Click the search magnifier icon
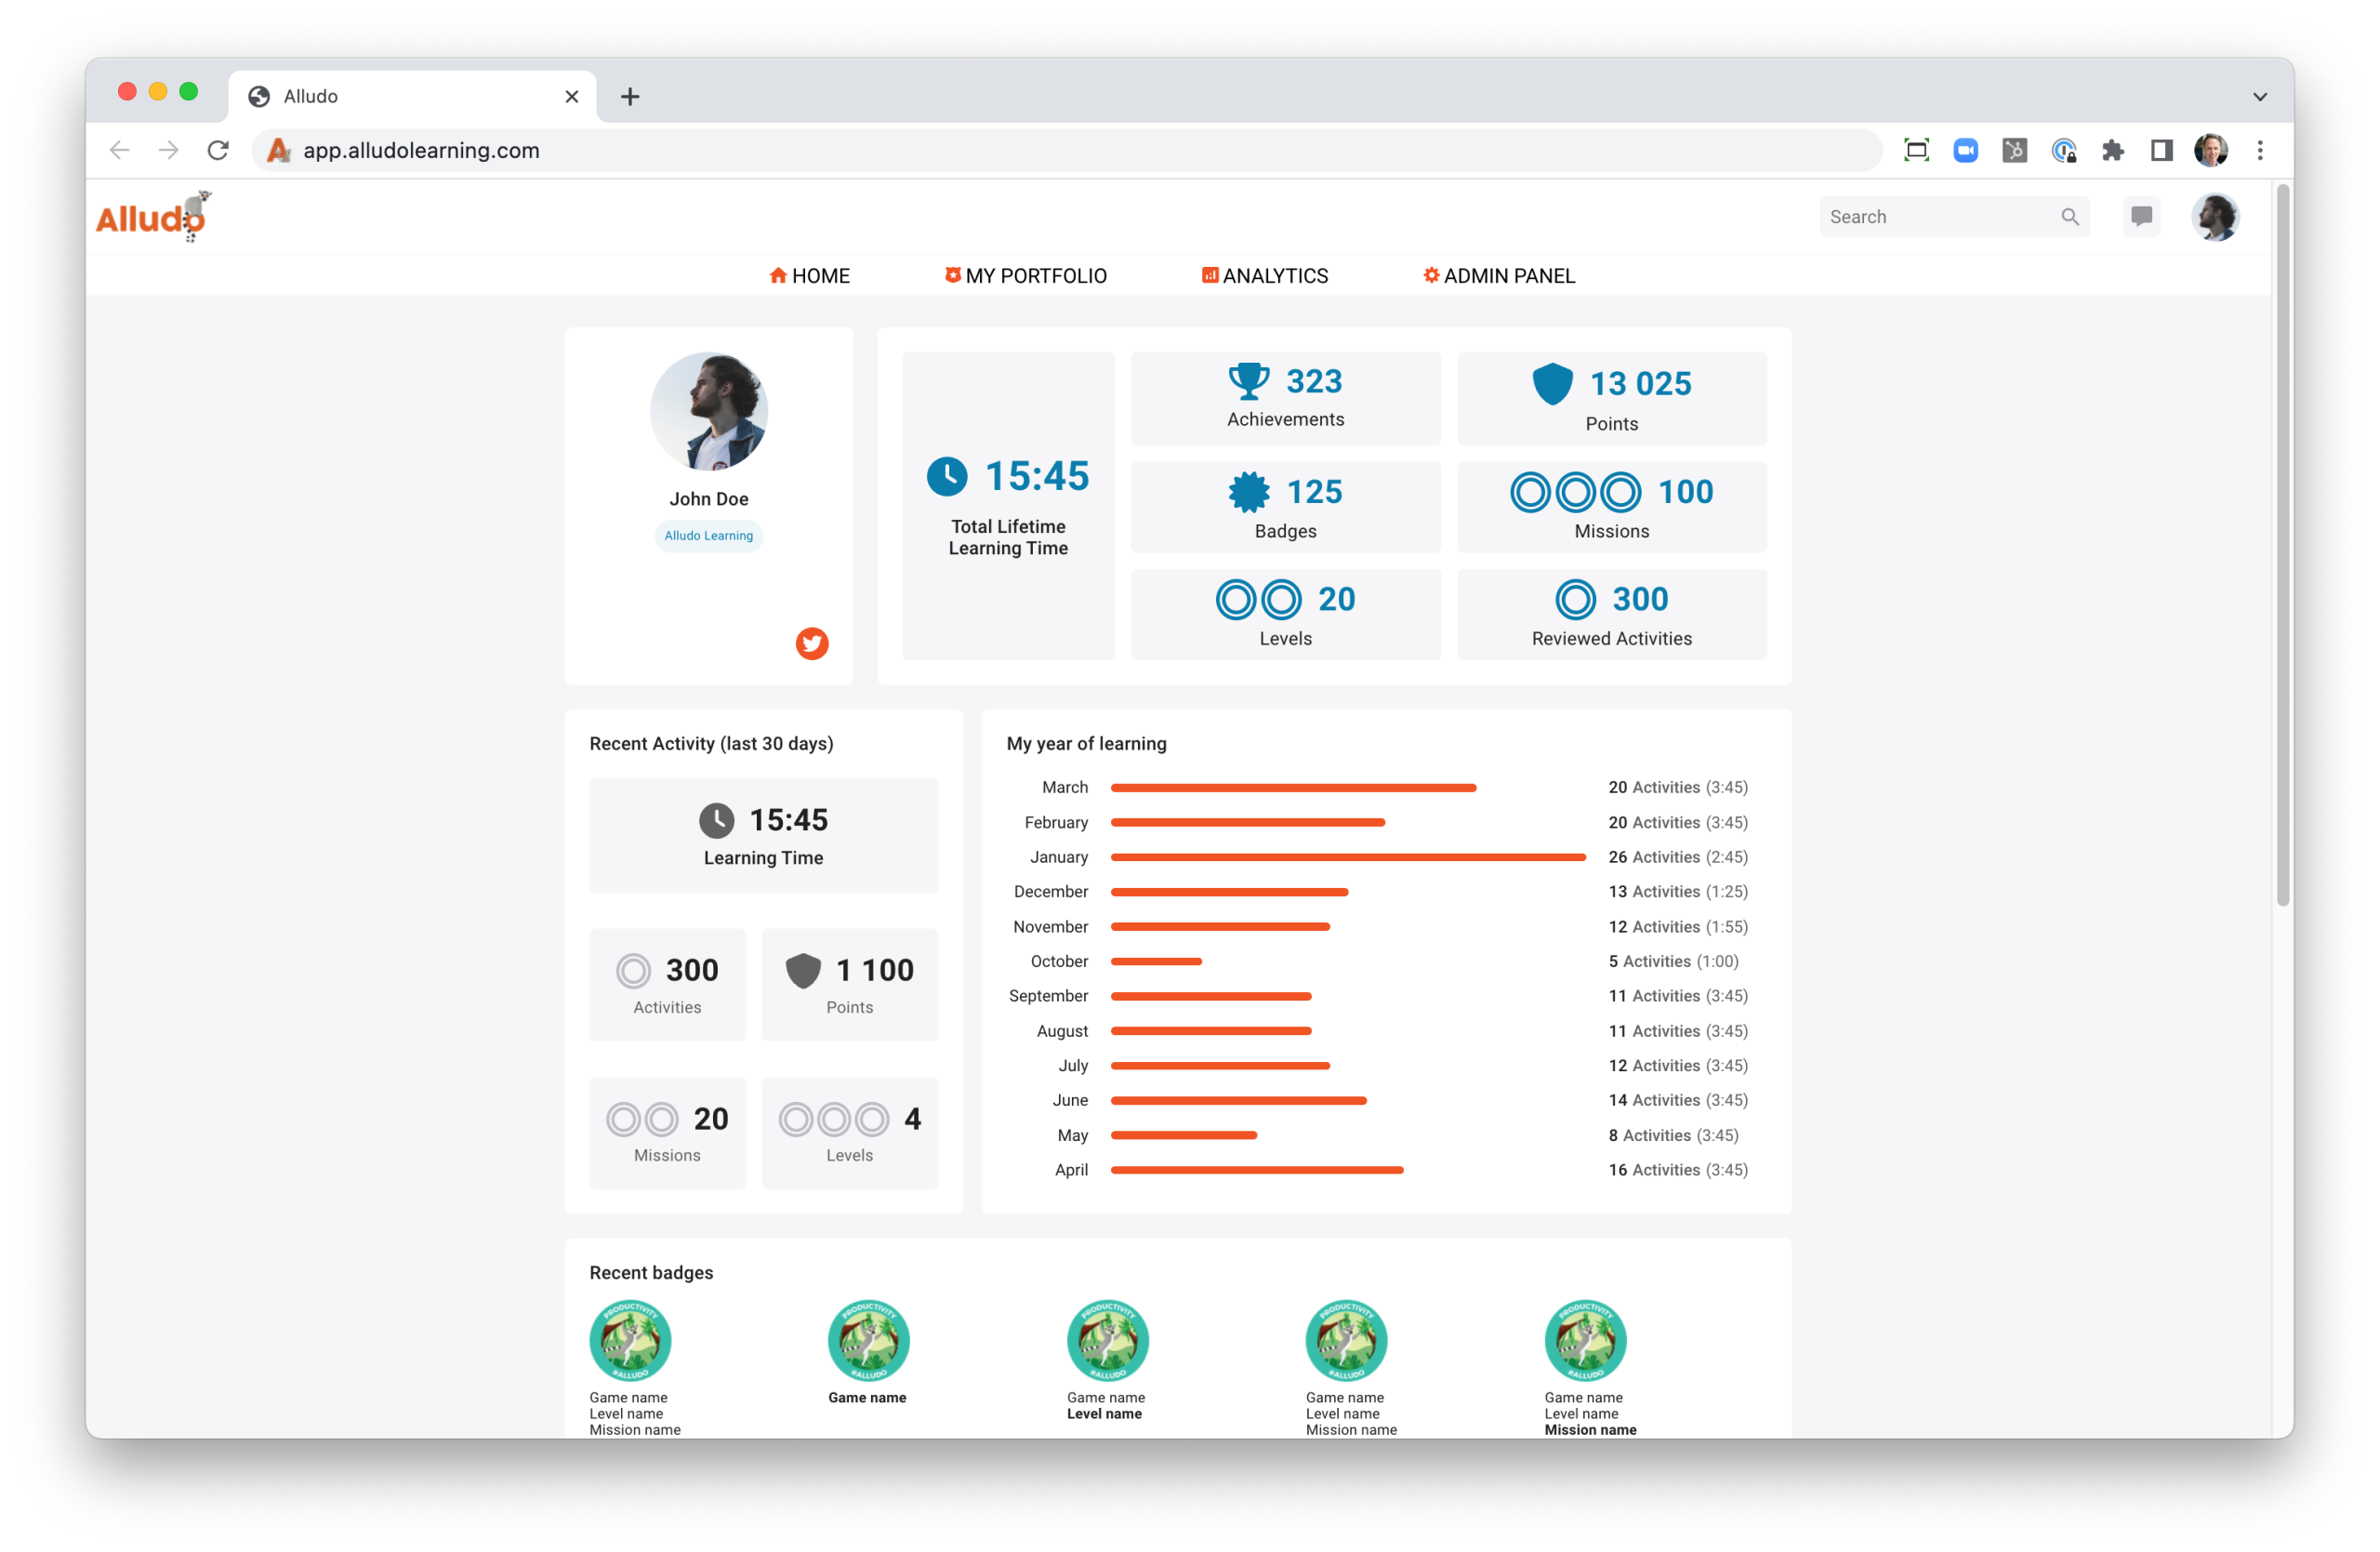Screen dimensions: 2380x1552 click(x=2069, y=217)
